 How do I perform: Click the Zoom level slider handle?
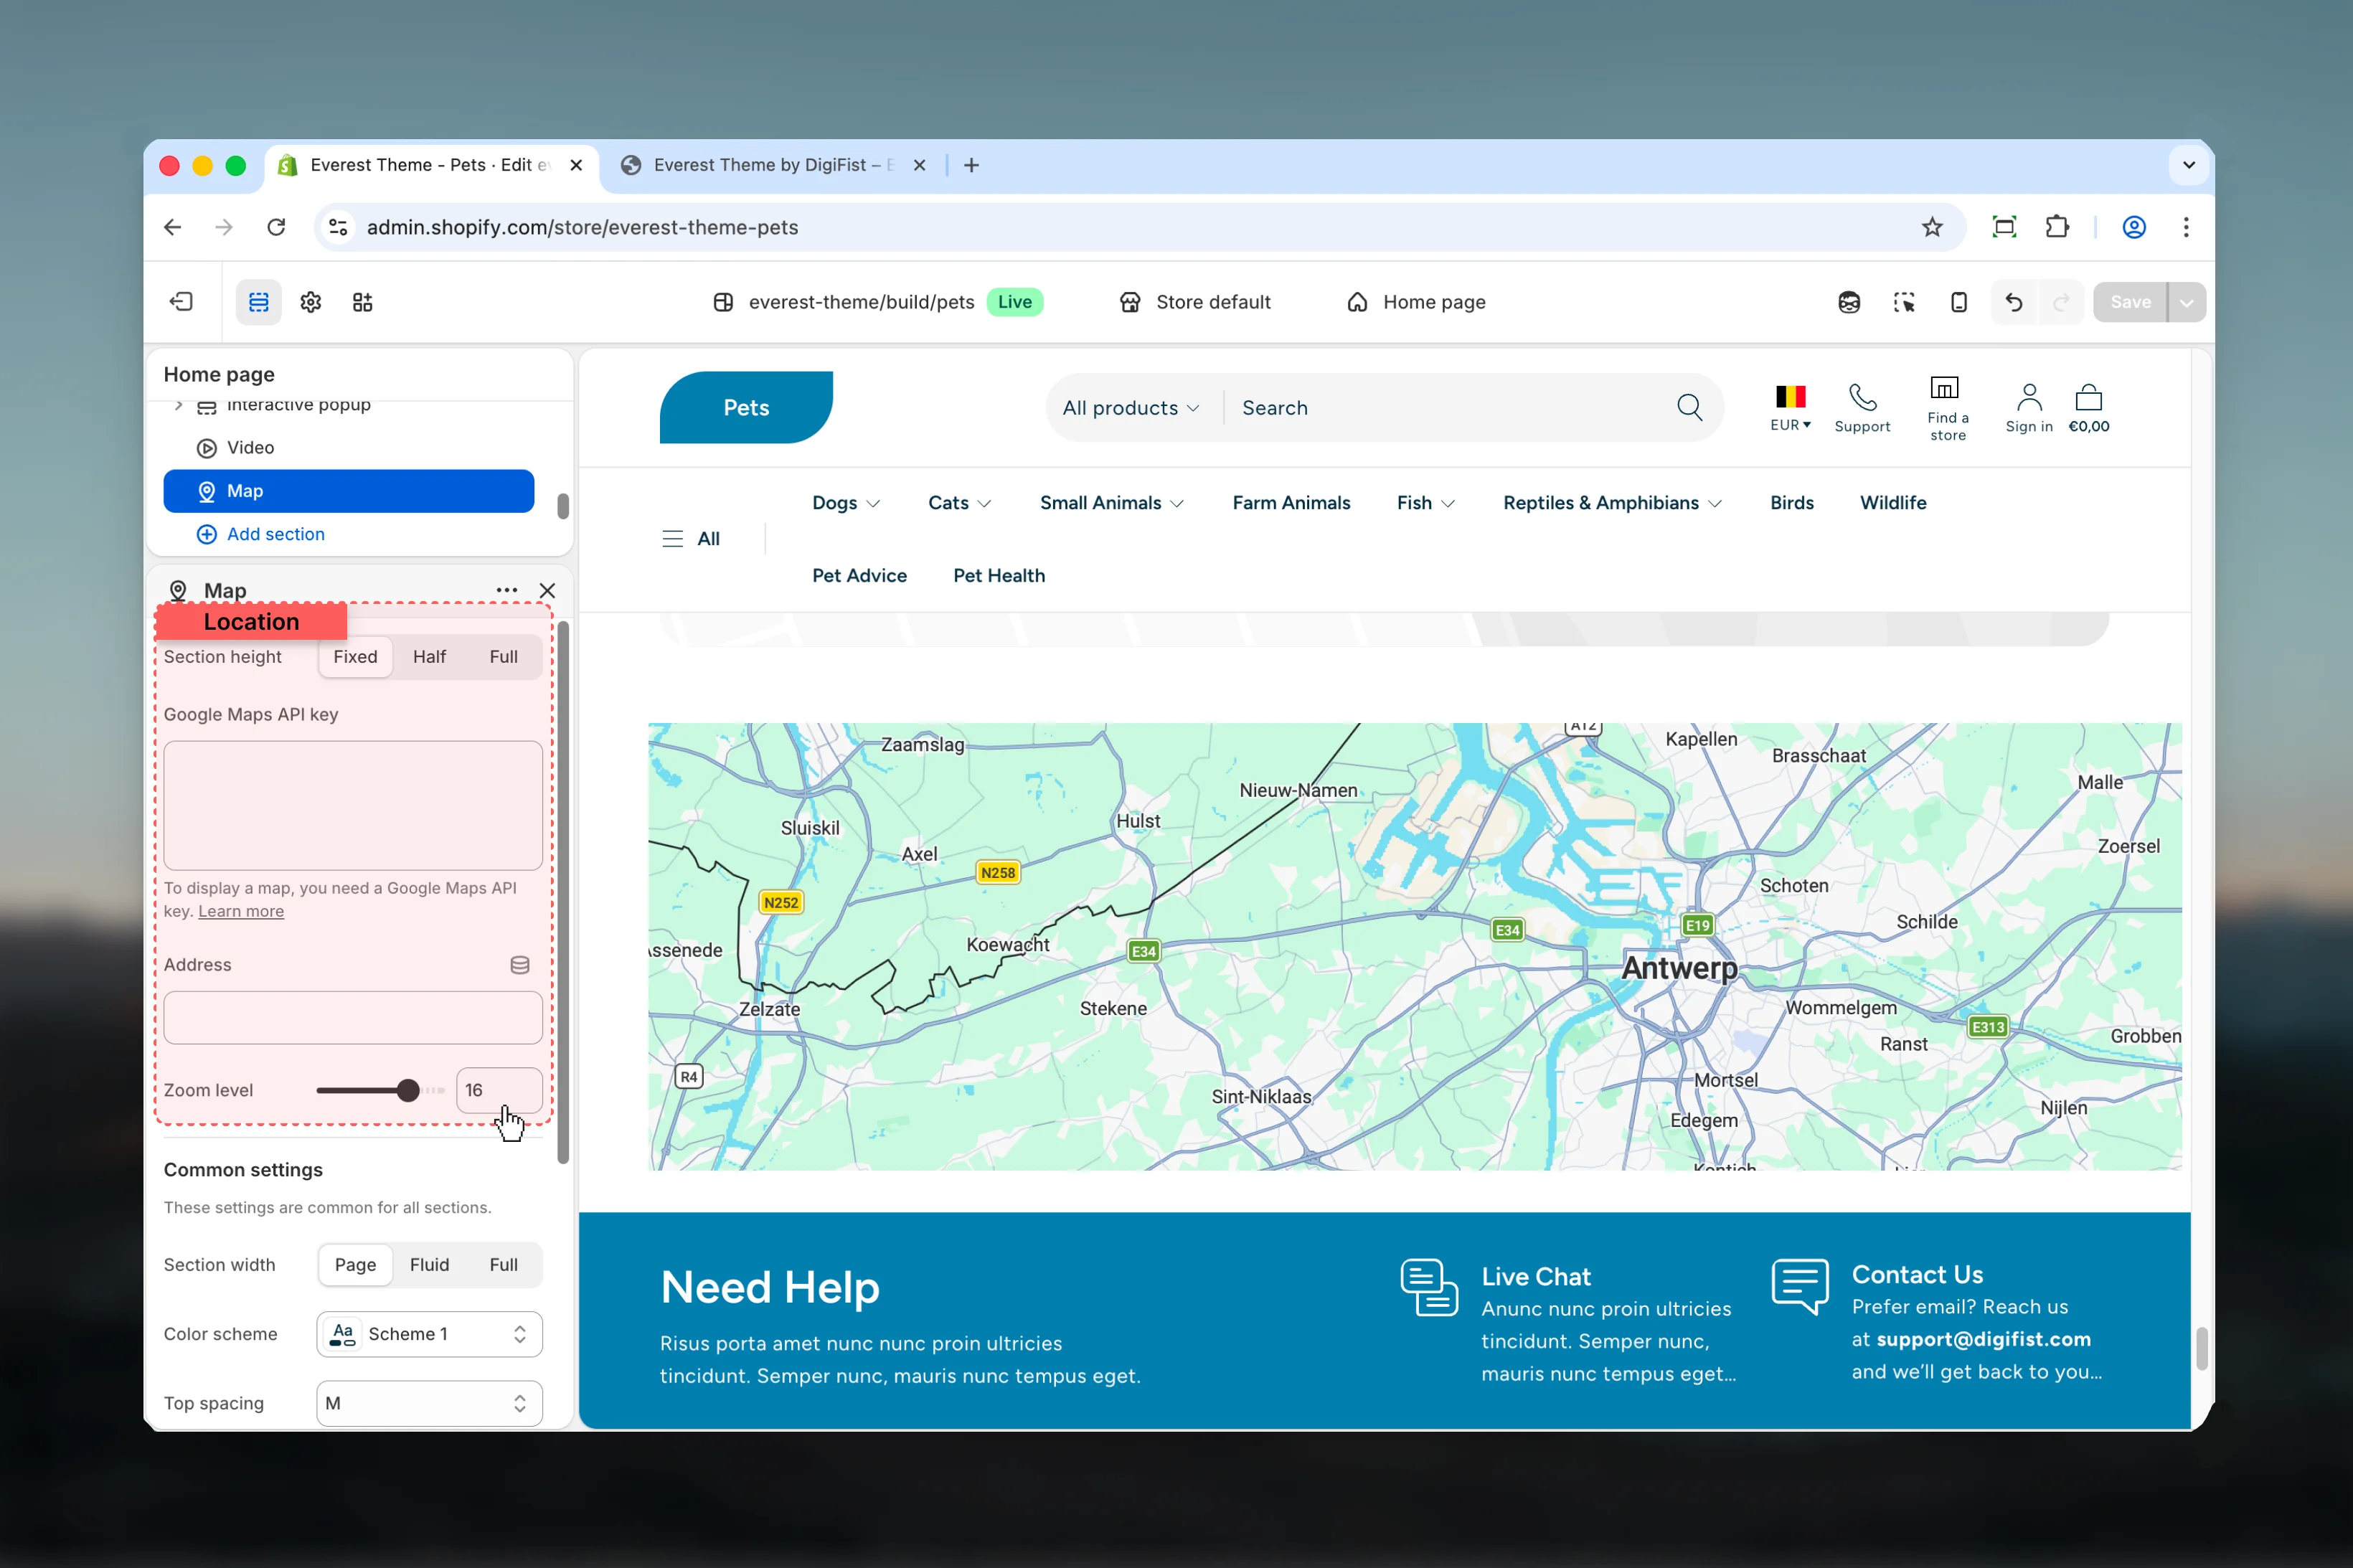tap(407, 1090)
